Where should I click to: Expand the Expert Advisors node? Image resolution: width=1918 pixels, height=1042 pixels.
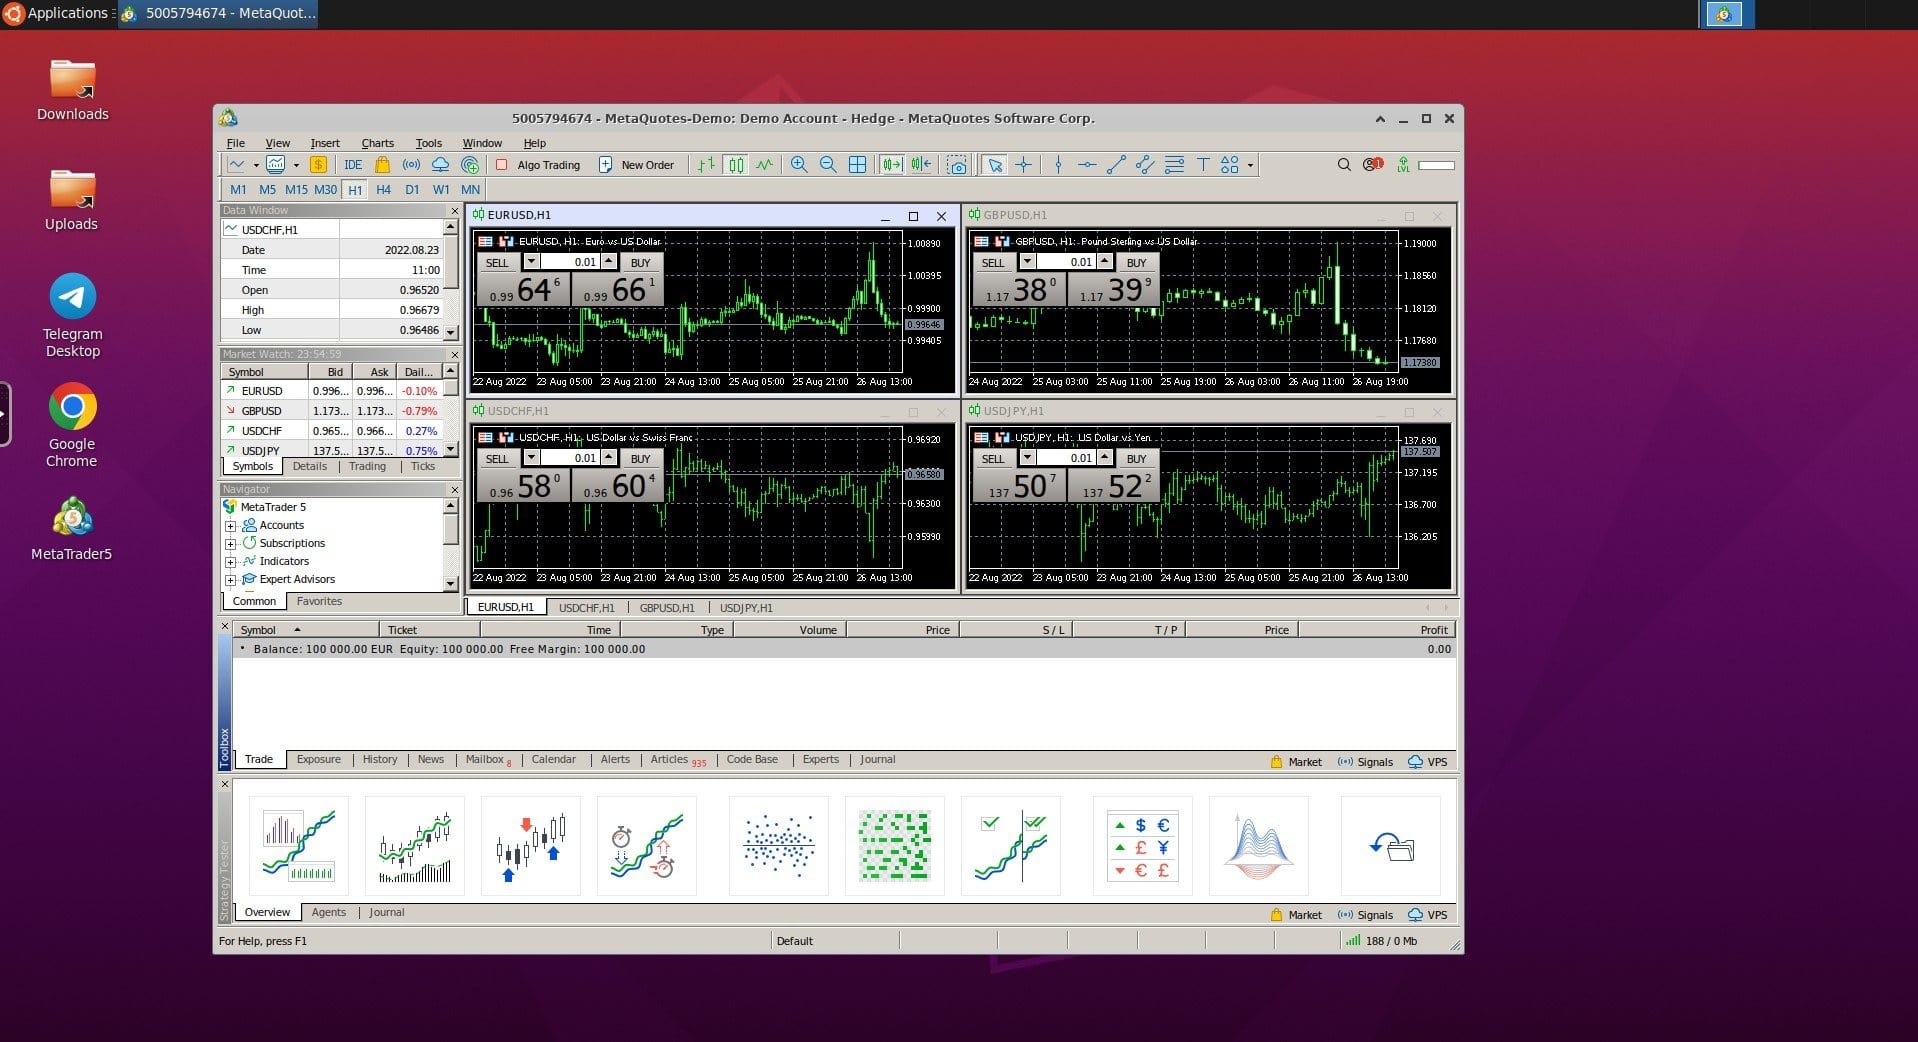232,579
